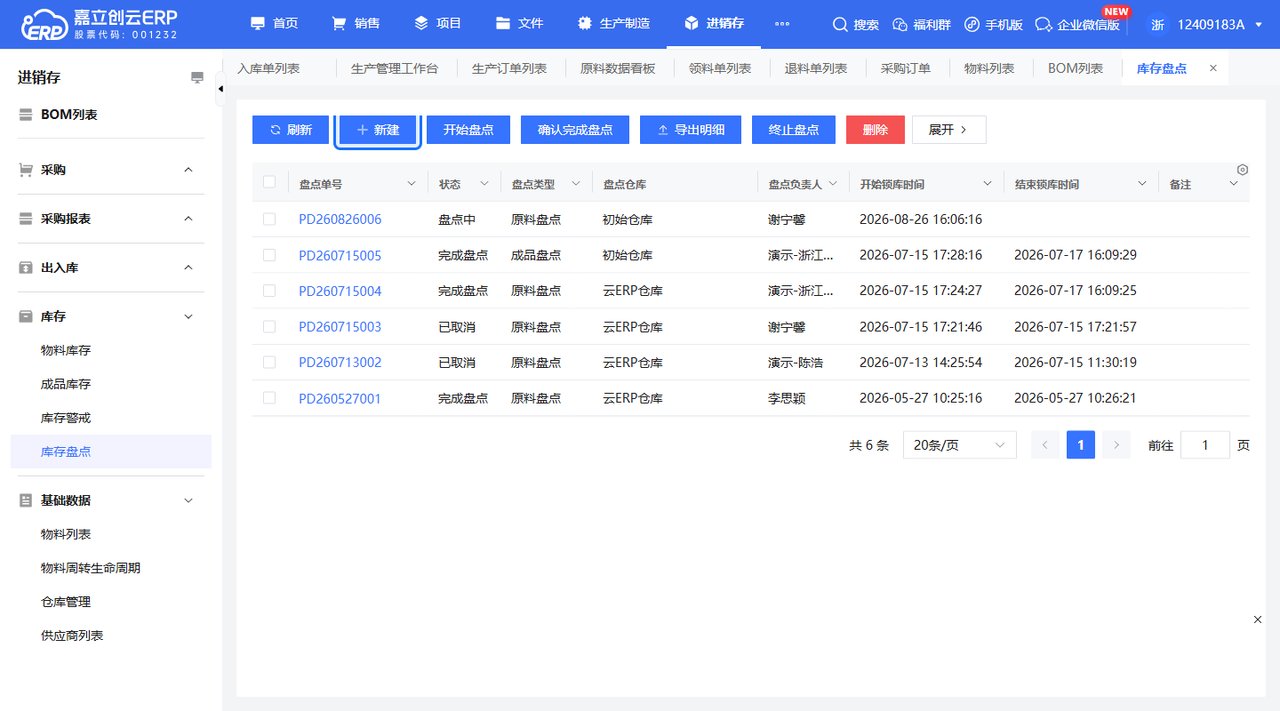Open 生产制造 in top navigation

(614, 24)
